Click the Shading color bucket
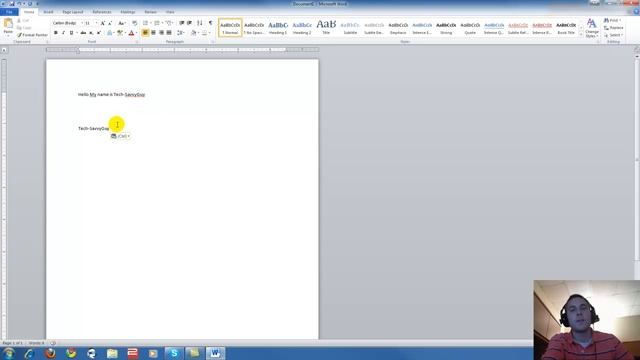 (x=193, y=33)
